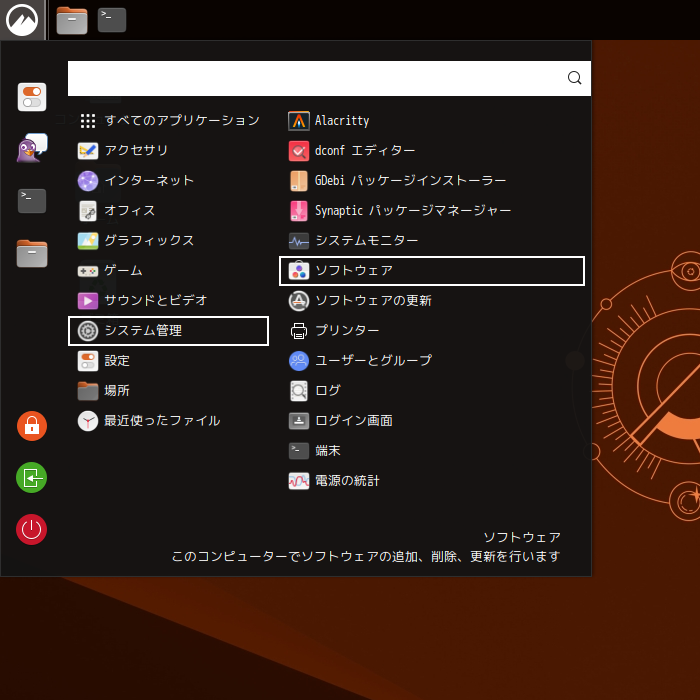
Task: Open ソフトウェアの更新
Action: coord(432,300)
